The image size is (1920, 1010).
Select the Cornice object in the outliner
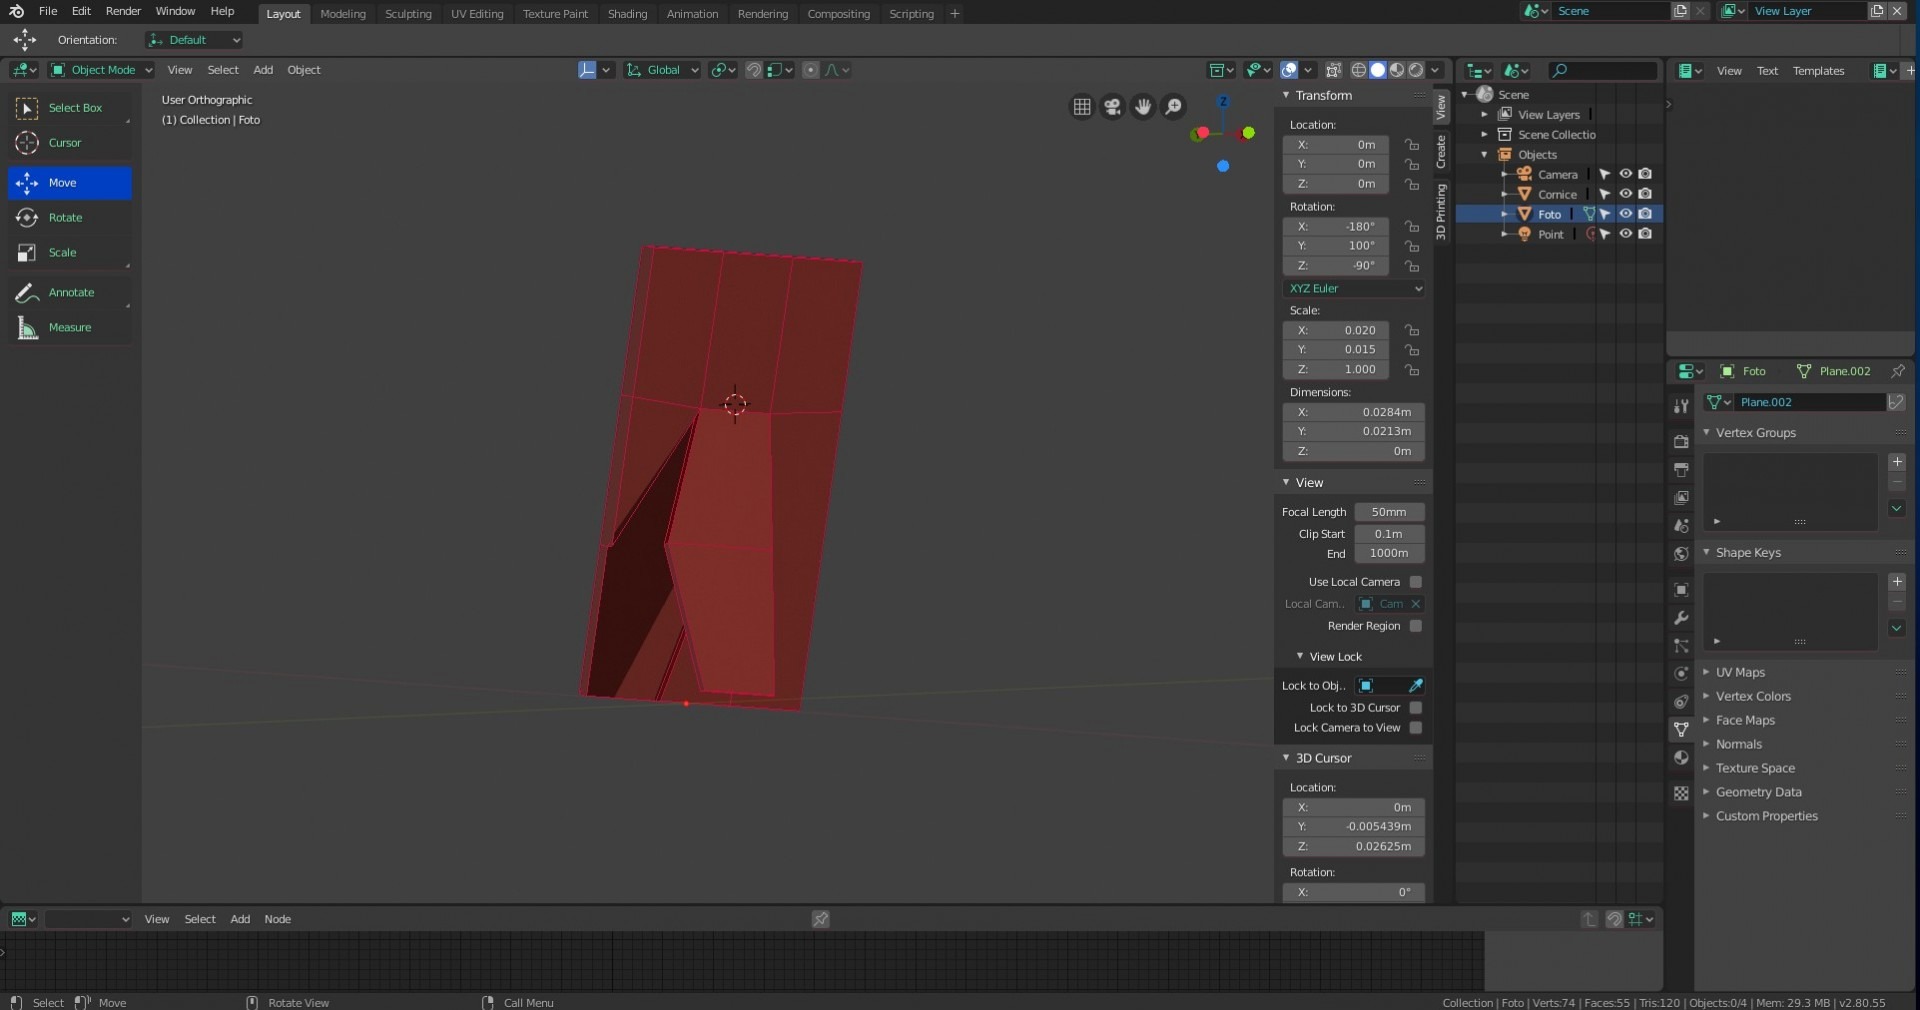pos(1557,195)
